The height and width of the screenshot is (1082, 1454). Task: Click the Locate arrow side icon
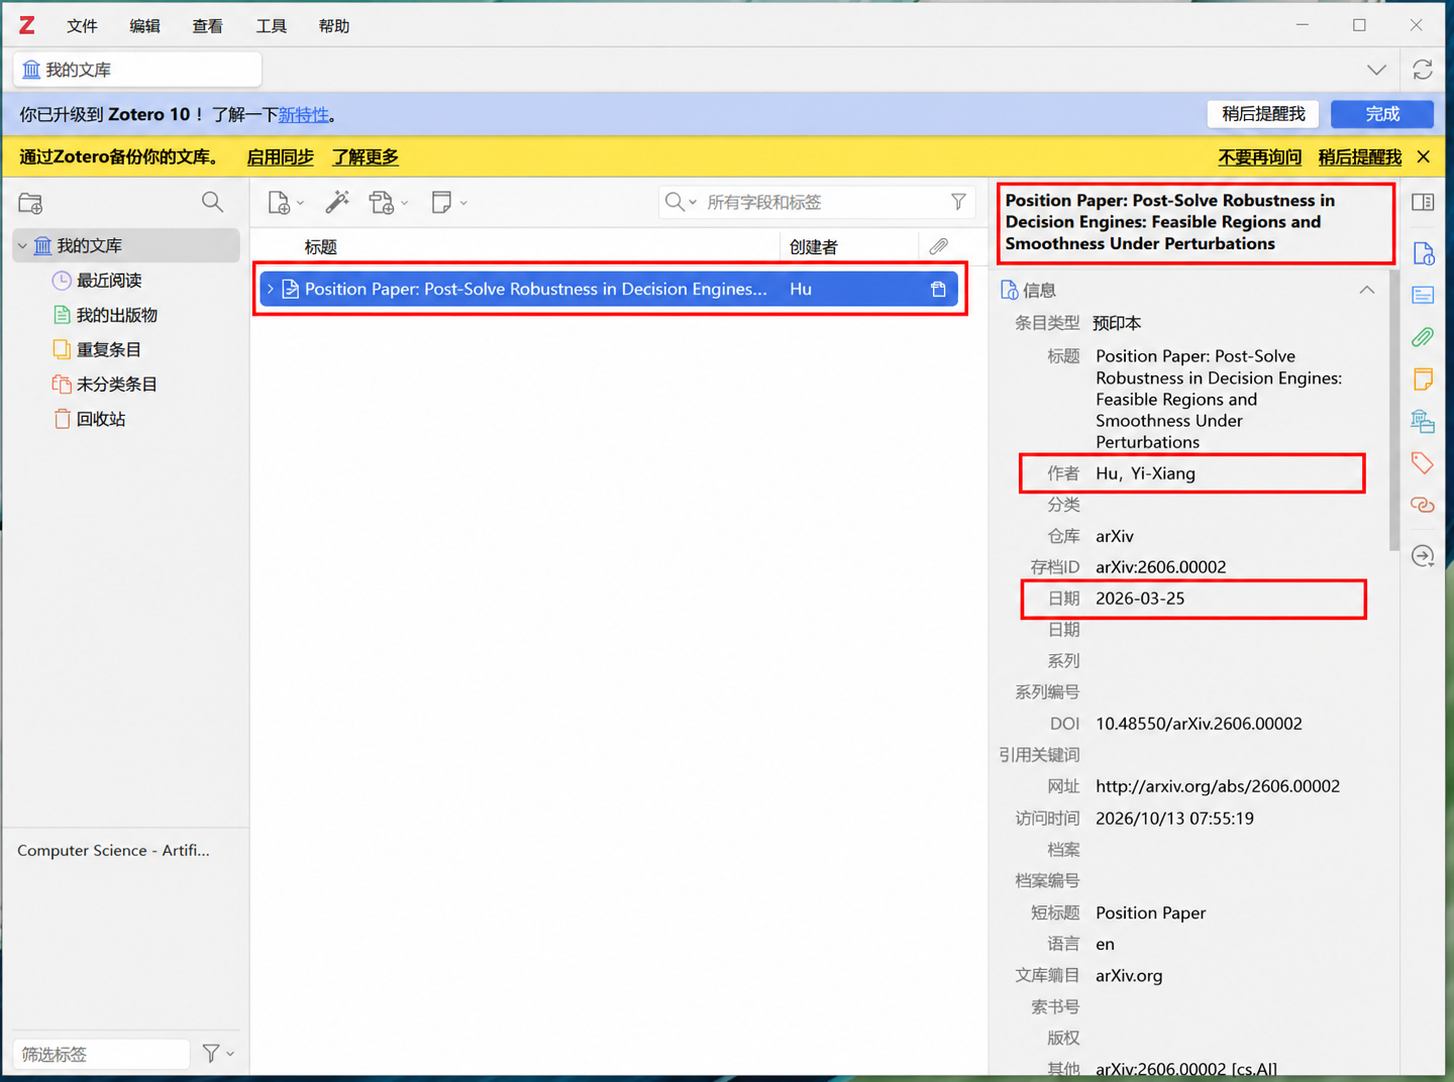[x=1423, y=556]
